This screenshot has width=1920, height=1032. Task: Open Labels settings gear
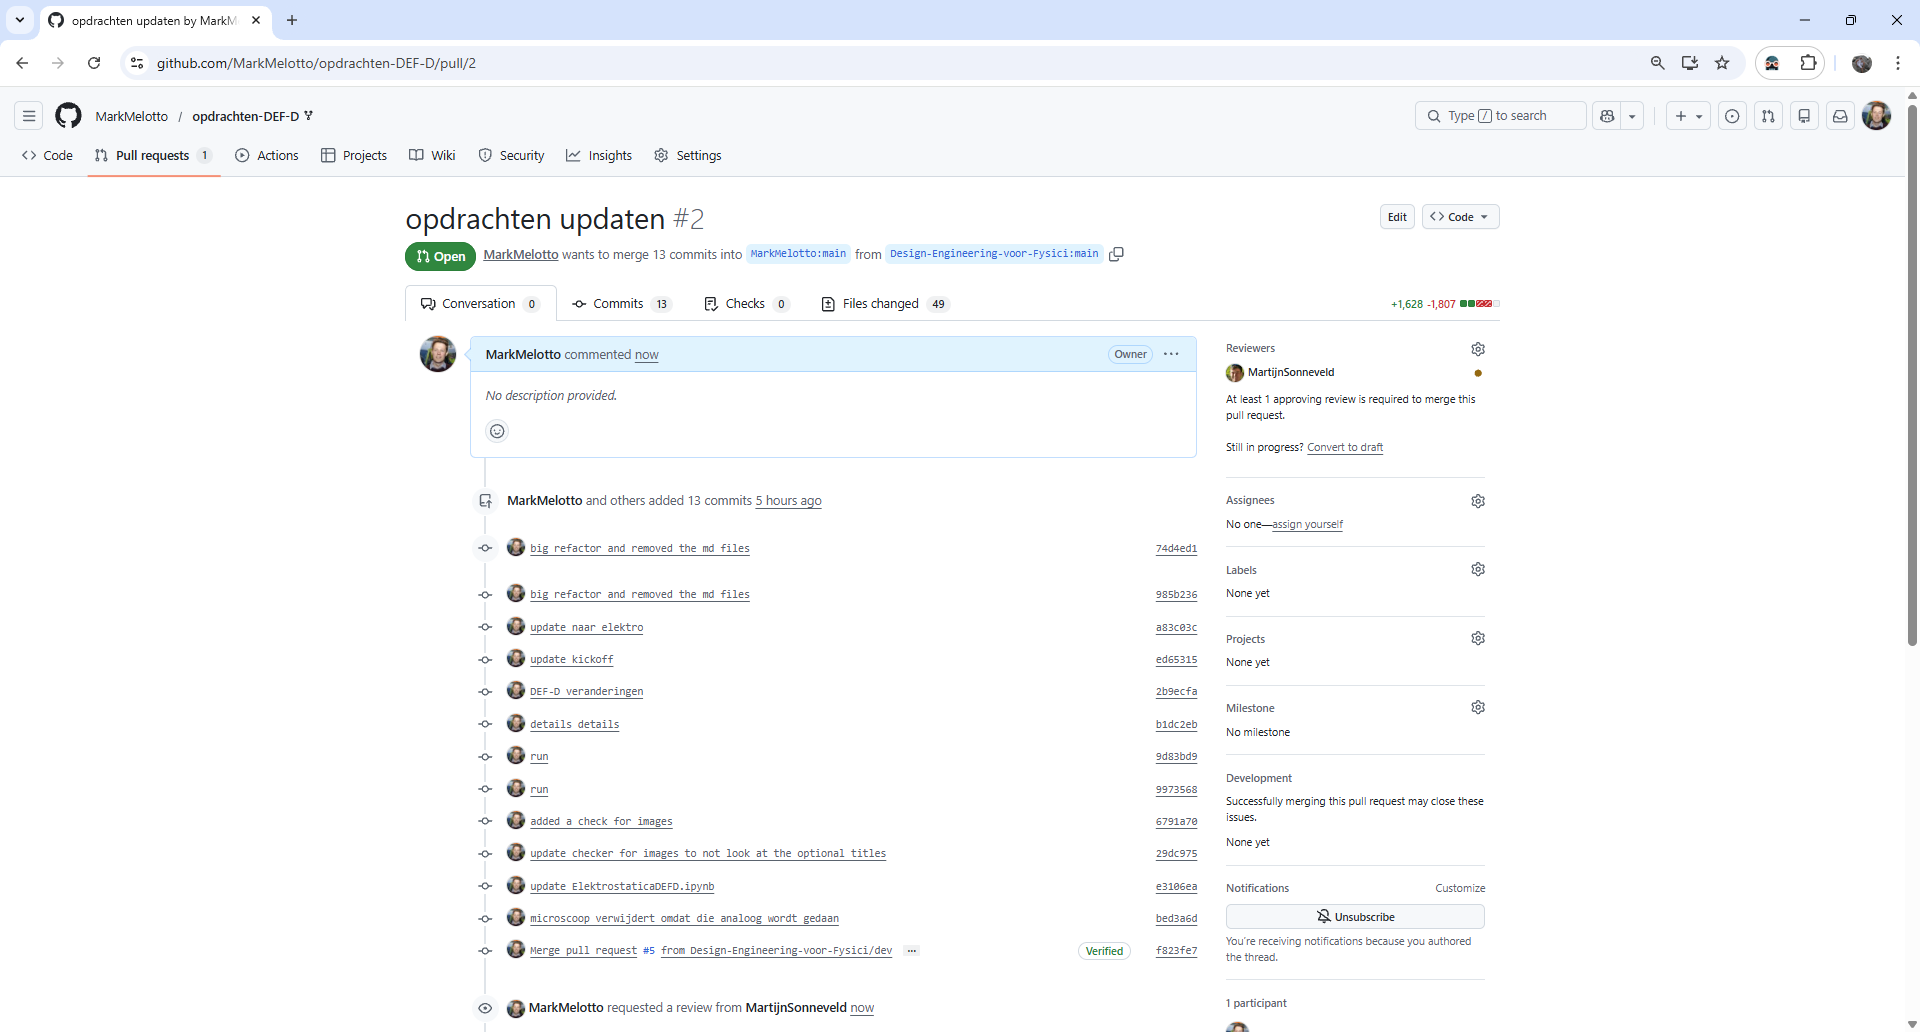pos(1478,569)
